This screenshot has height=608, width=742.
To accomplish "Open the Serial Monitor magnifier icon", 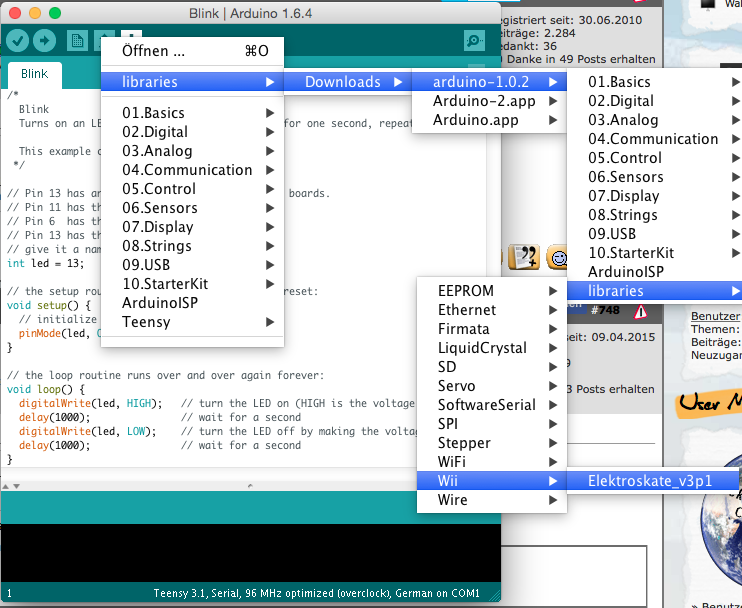I will tap(474, 41).
